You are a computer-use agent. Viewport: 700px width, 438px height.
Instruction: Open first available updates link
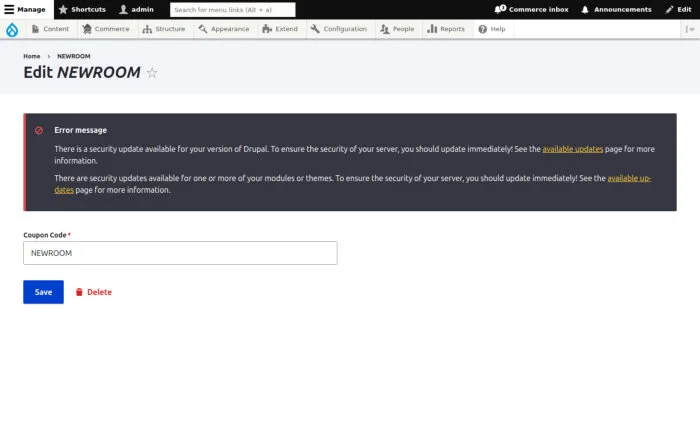tap(573, 149)
